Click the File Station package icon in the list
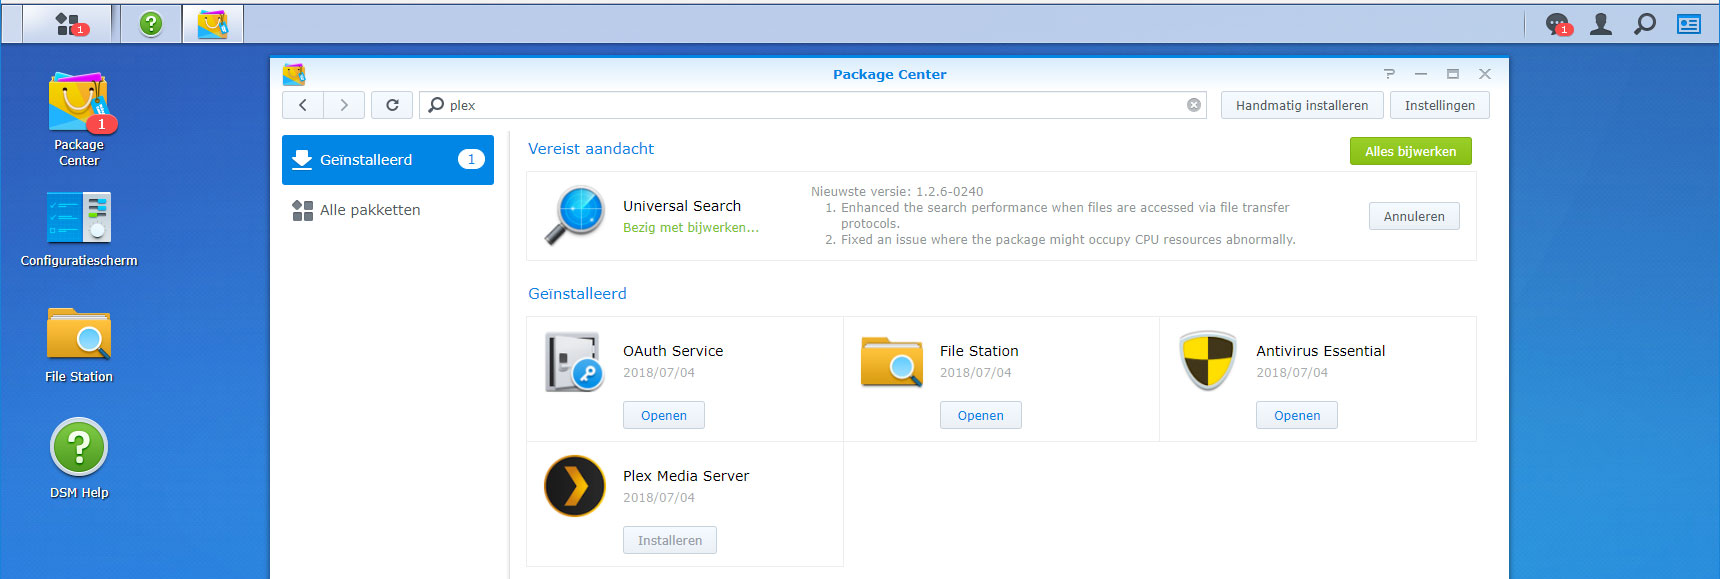Image resolution: width=1720 pixels, height=579 pixels. pos(892,361)
